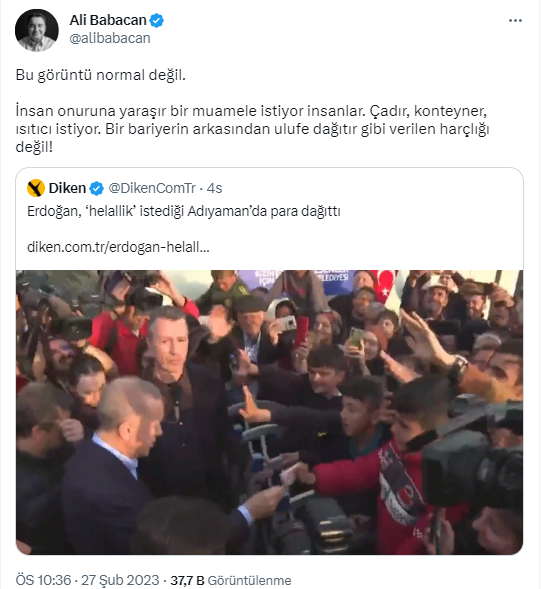Open the @DikenComTr handle

152,188
